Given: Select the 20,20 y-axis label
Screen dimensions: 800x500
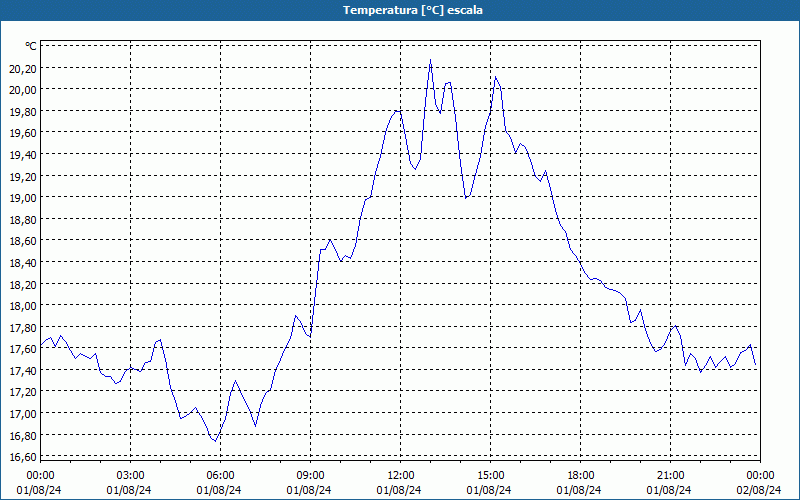Looking at the screenshot, I should pos(23,68).
